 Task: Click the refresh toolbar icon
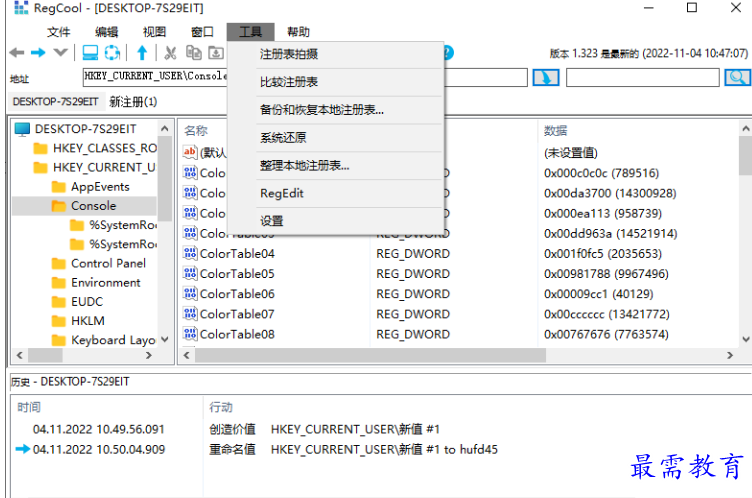click(x=112, y=52)
